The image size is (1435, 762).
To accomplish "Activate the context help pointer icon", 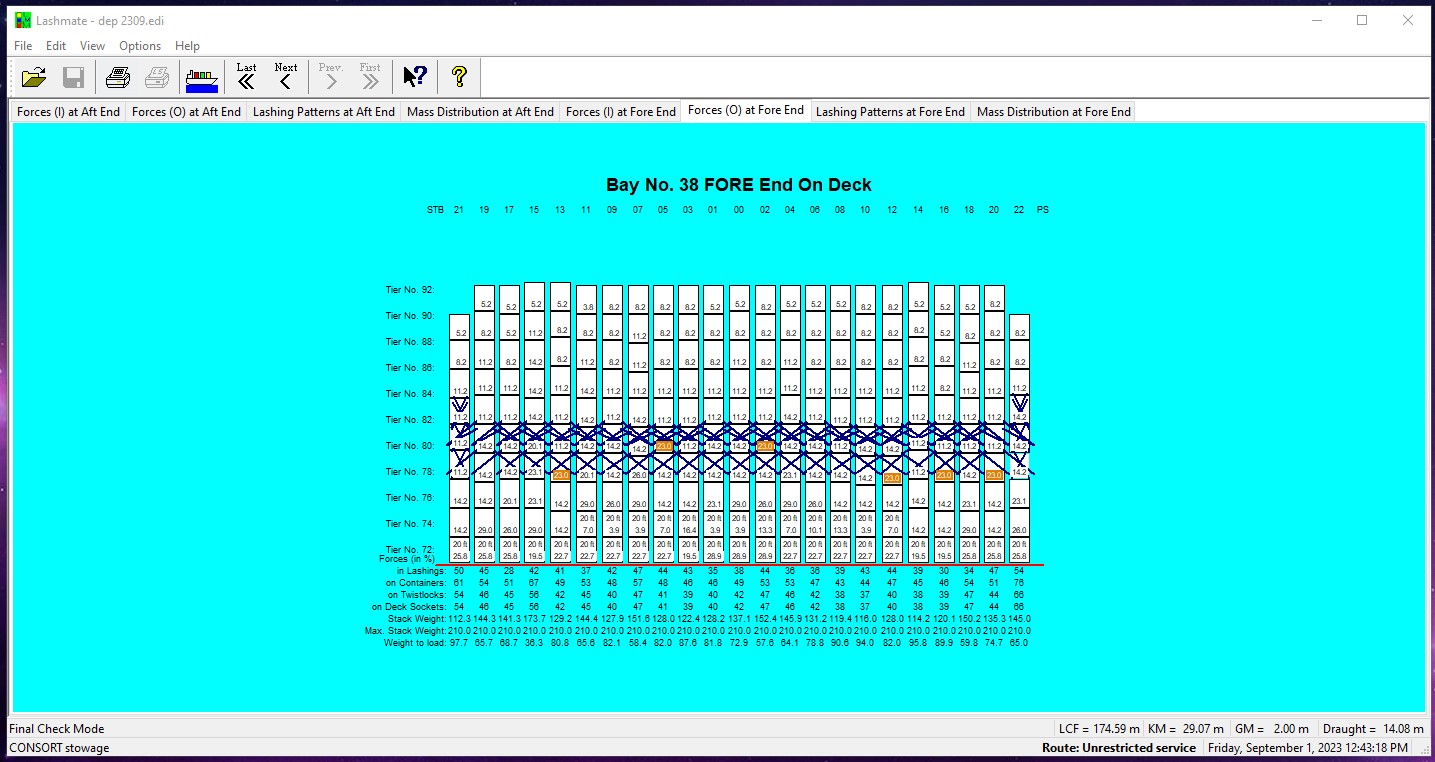I will point(415,77).
